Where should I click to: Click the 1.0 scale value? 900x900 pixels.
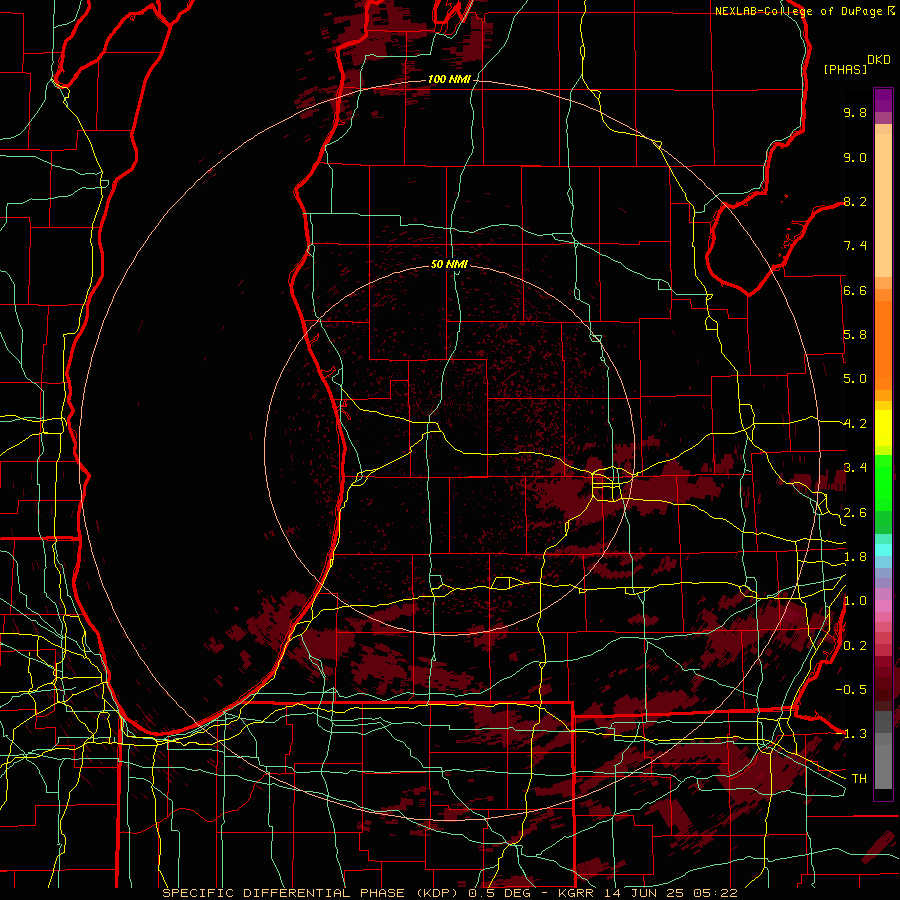pos(855,601)
